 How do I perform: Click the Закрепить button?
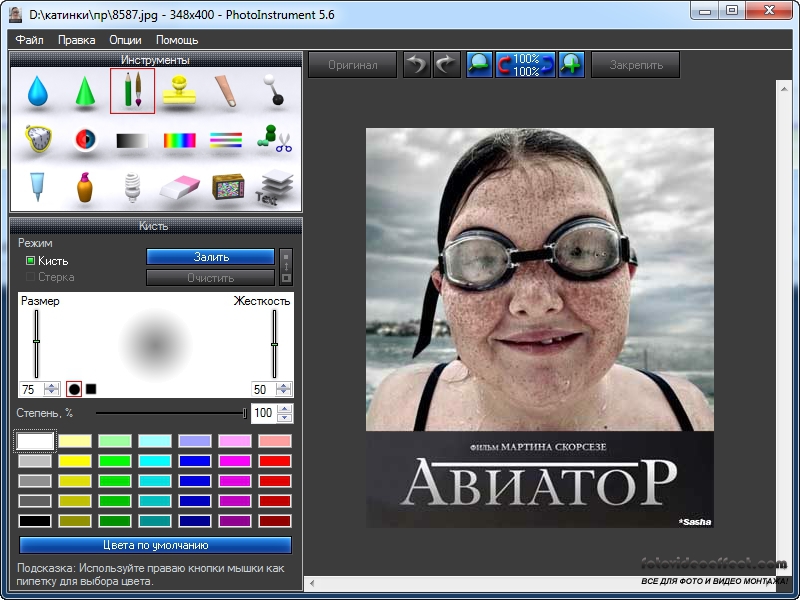[x=636, y=65]
